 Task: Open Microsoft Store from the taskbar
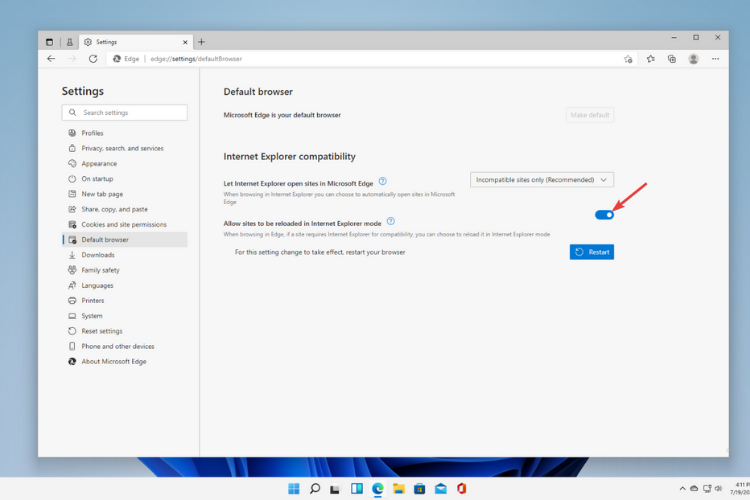[x=419, y=488]
